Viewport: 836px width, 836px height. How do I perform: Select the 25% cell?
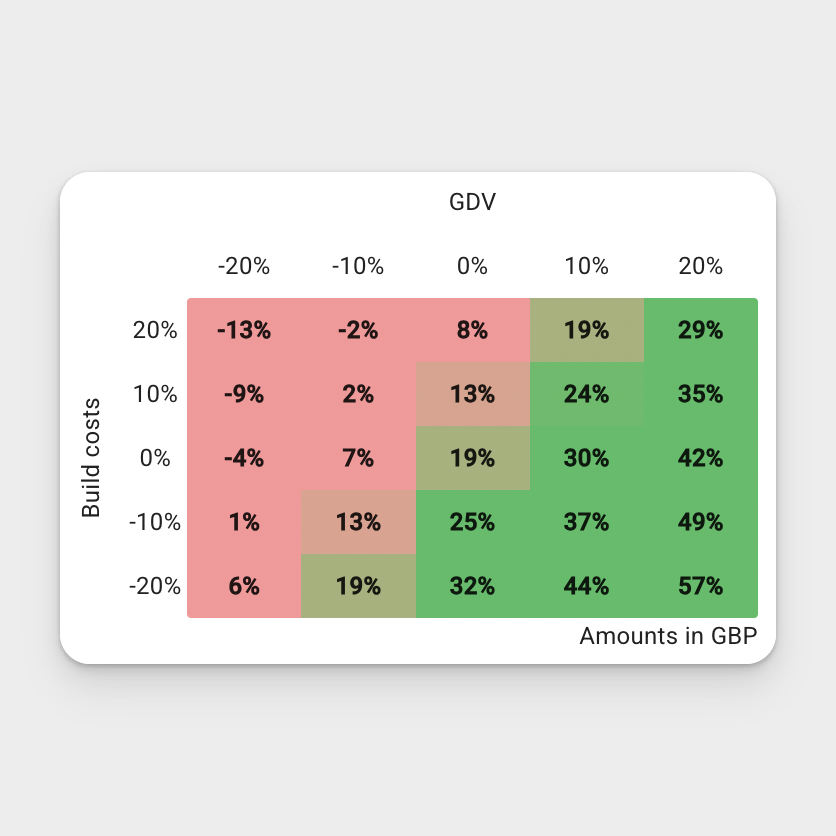click(x=472, y=522)
